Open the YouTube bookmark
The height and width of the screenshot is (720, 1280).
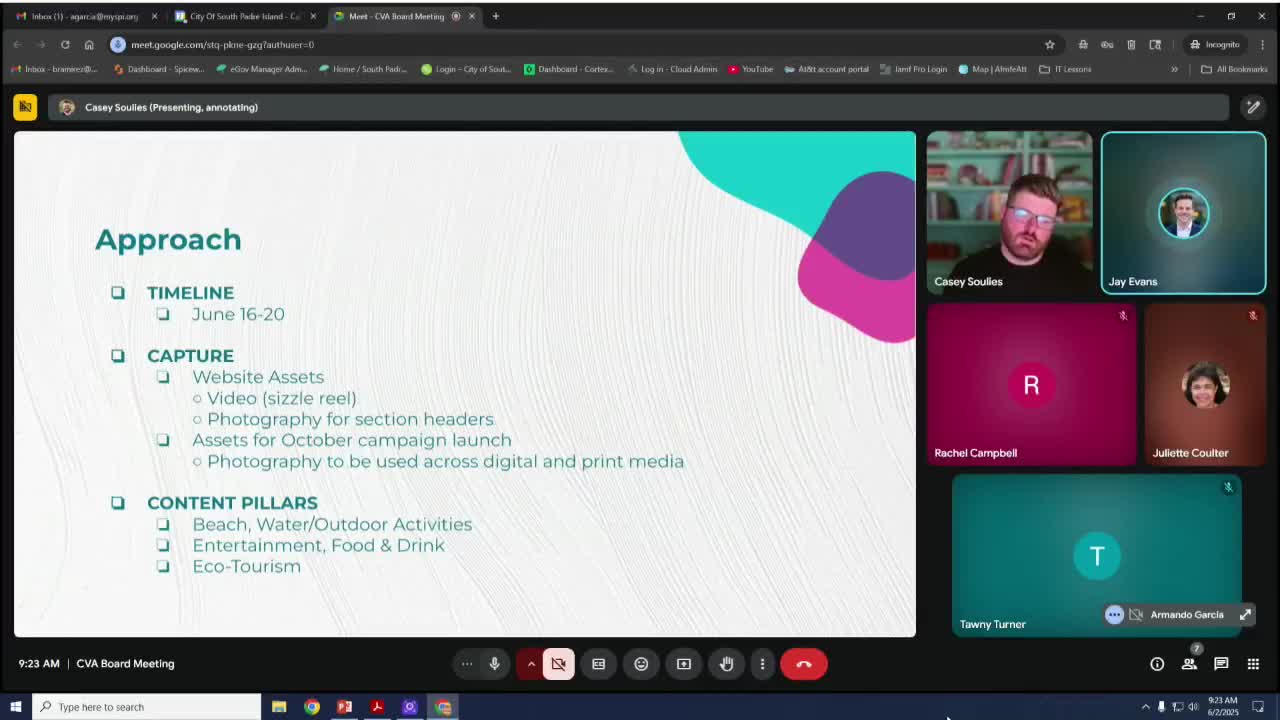pos(750,69)
